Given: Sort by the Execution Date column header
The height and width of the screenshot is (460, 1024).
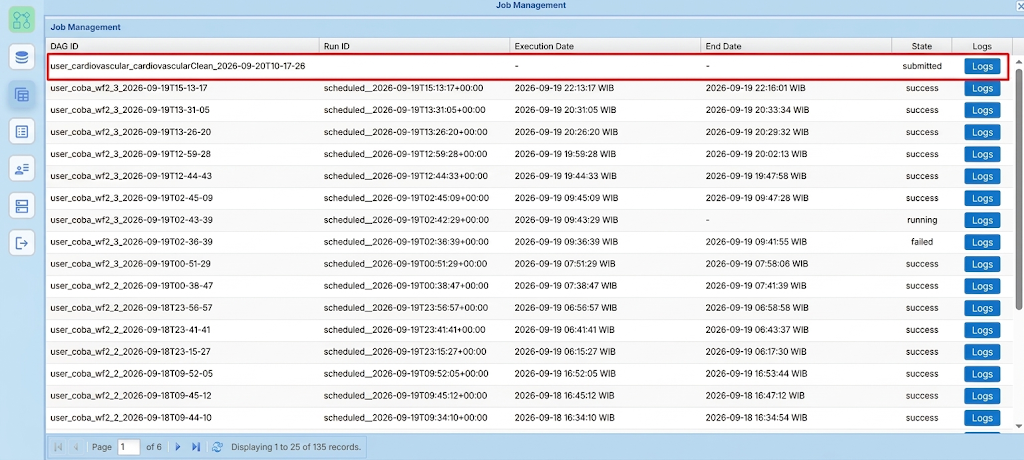Looking at the screenshot, I should pyautogui.click(x=605, y=46).
